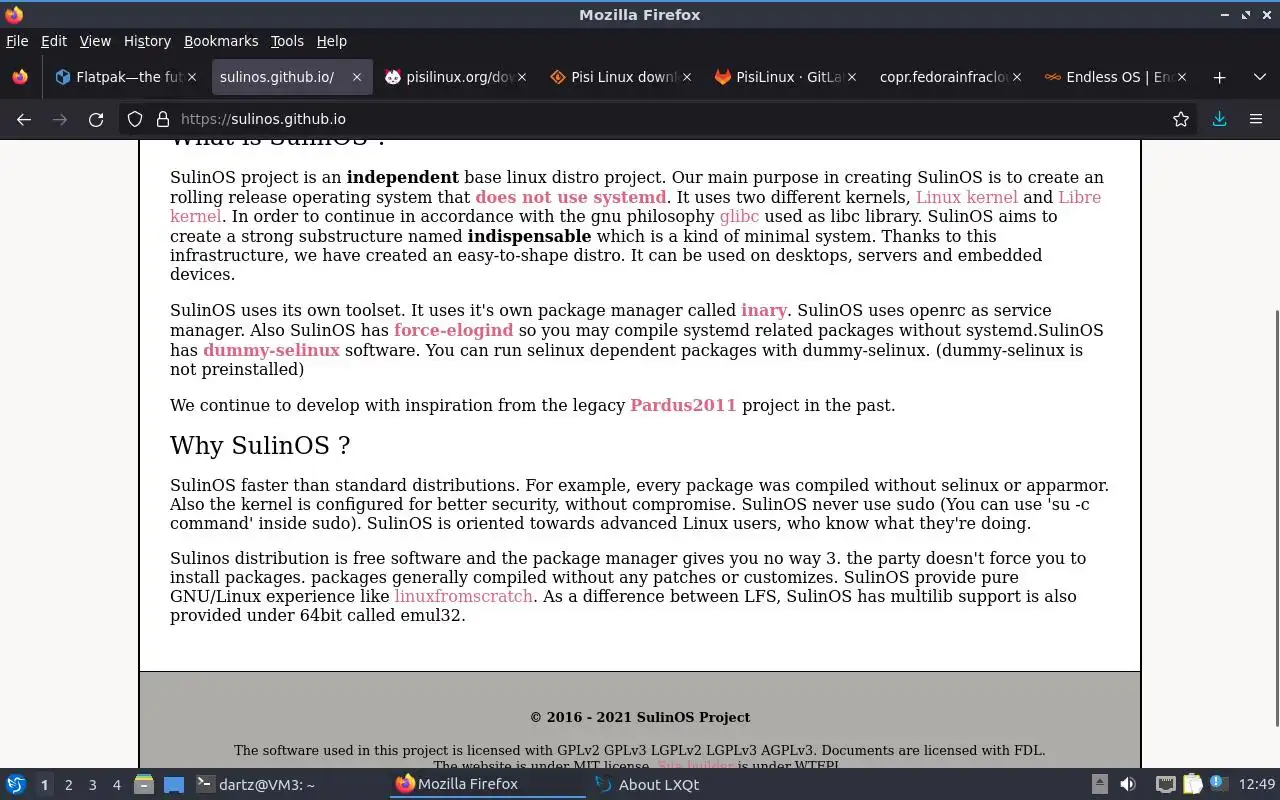This screenshot has height=800, width=1280.
Task: Open the View menu
Action: (95, 41)
